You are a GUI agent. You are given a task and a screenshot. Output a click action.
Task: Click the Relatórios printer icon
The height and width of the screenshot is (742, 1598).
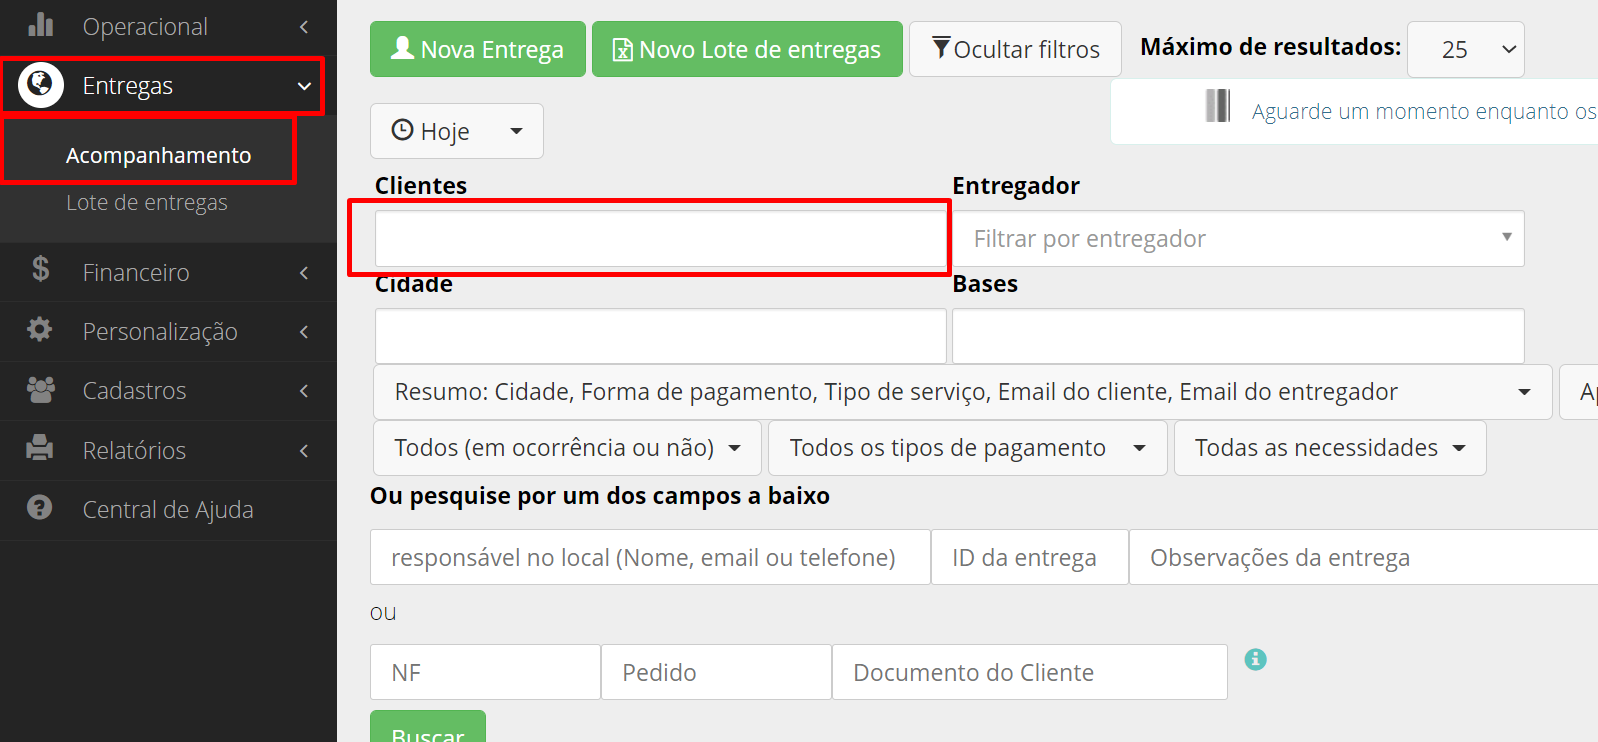tap(40, 447)
